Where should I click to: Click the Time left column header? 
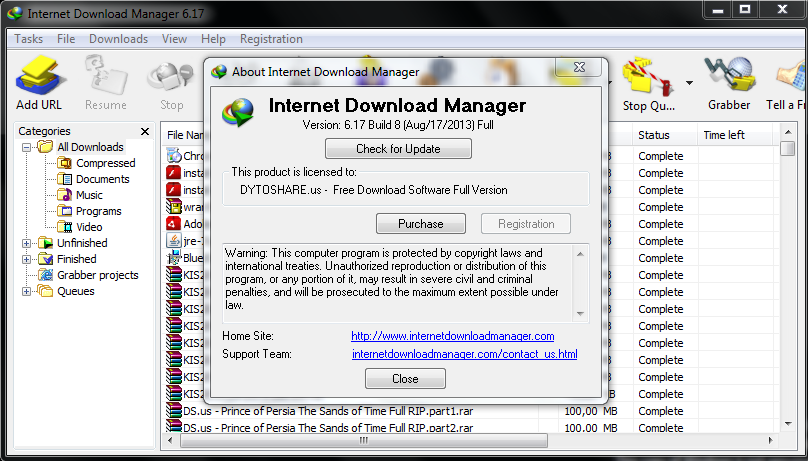(736, 135)
